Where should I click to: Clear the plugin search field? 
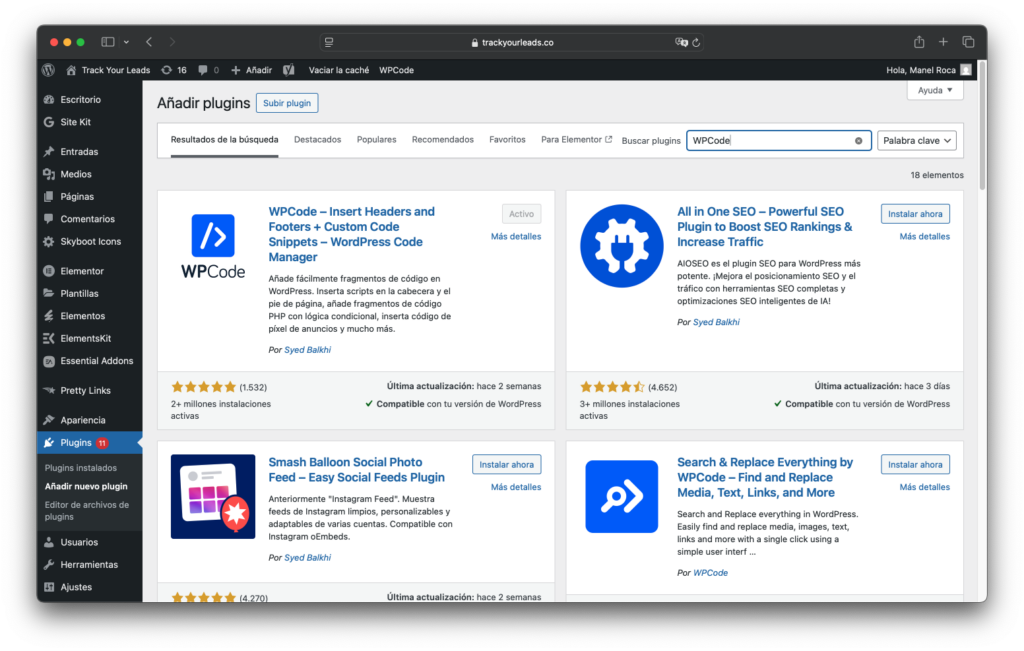(x=859, y=140)
